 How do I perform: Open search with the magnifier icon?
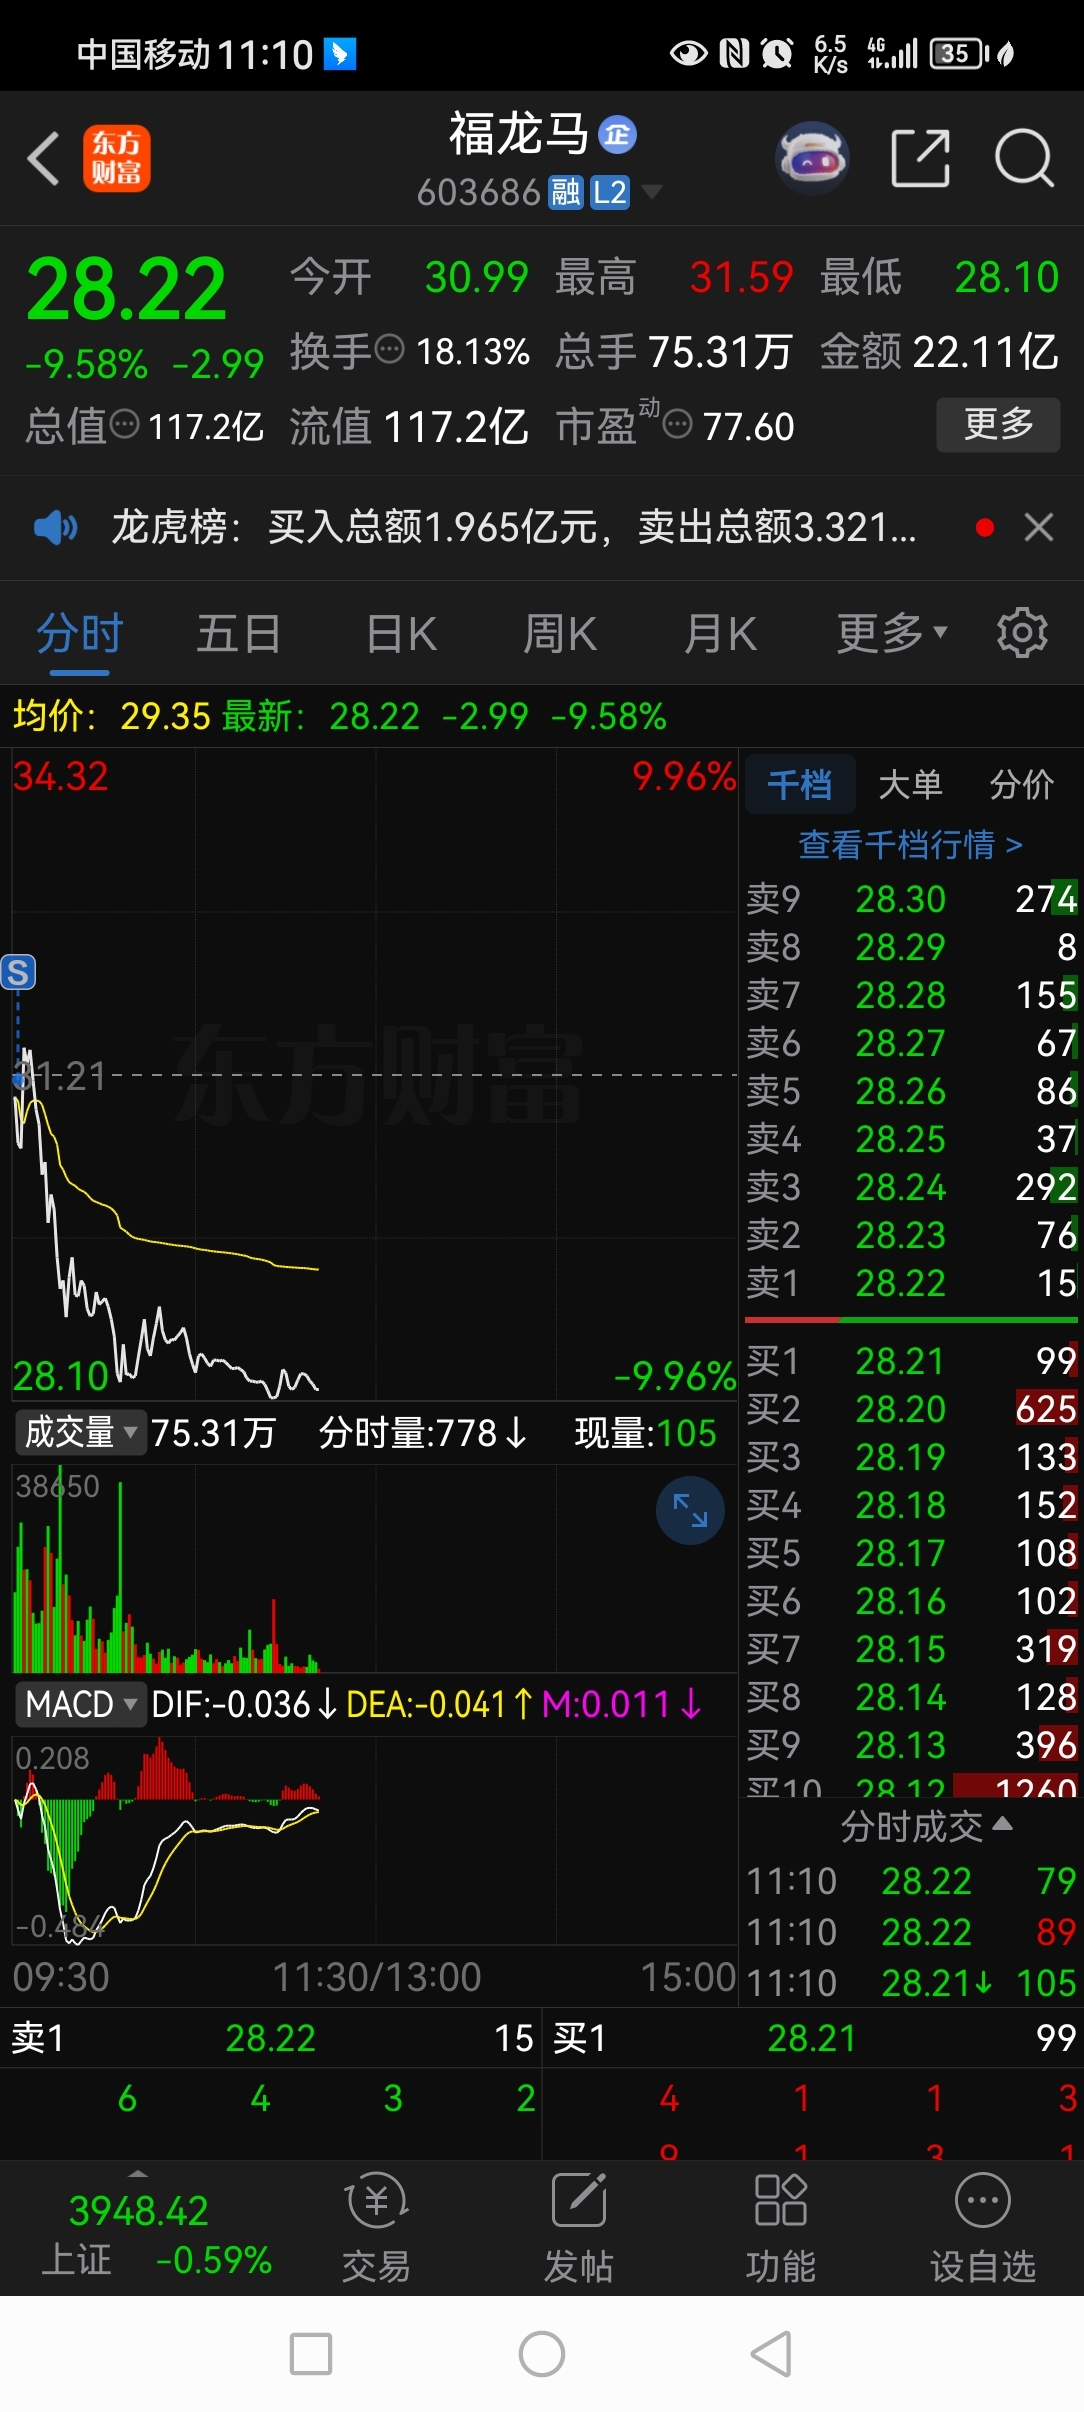coord(1025,158)
